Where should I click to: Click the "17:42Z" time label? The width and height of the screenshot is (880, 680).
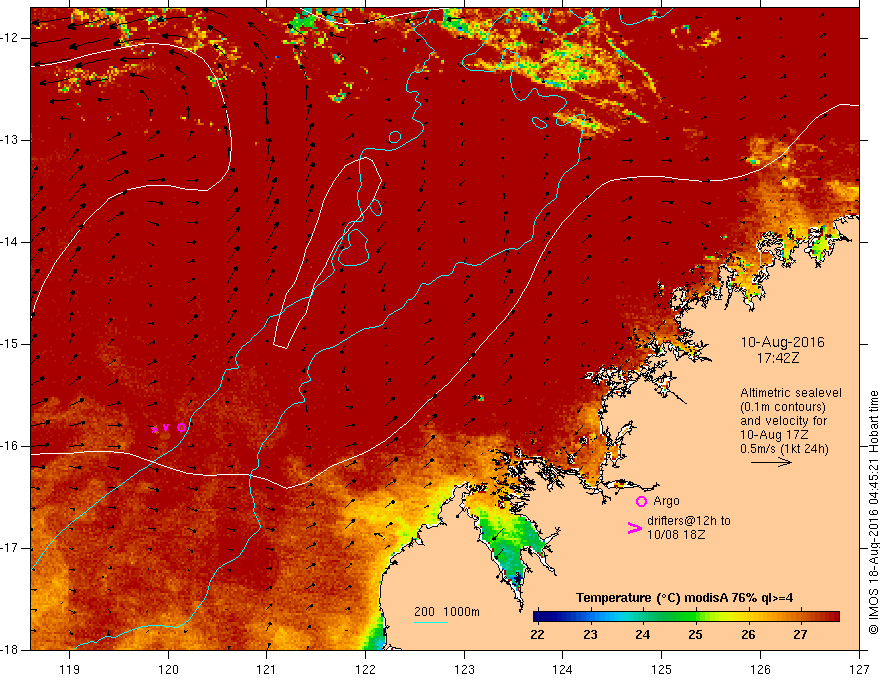coord(777,358)
